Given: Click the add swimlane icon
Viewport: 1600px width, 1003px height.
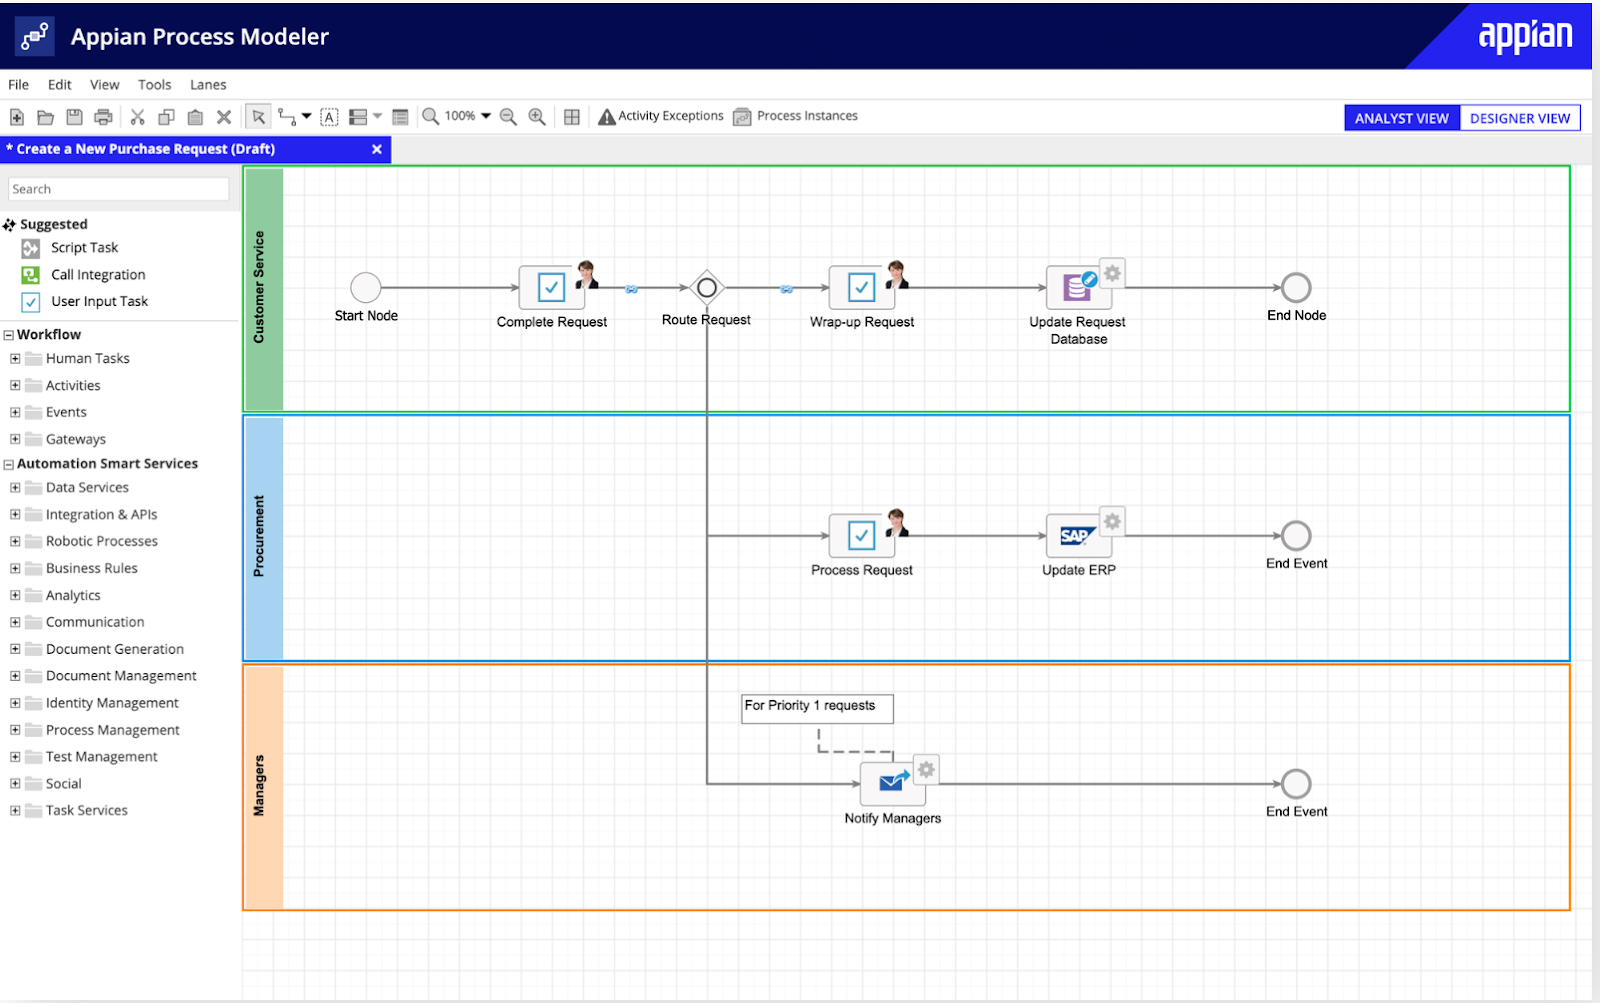Looking at the screenshot, I should point(358,117).
